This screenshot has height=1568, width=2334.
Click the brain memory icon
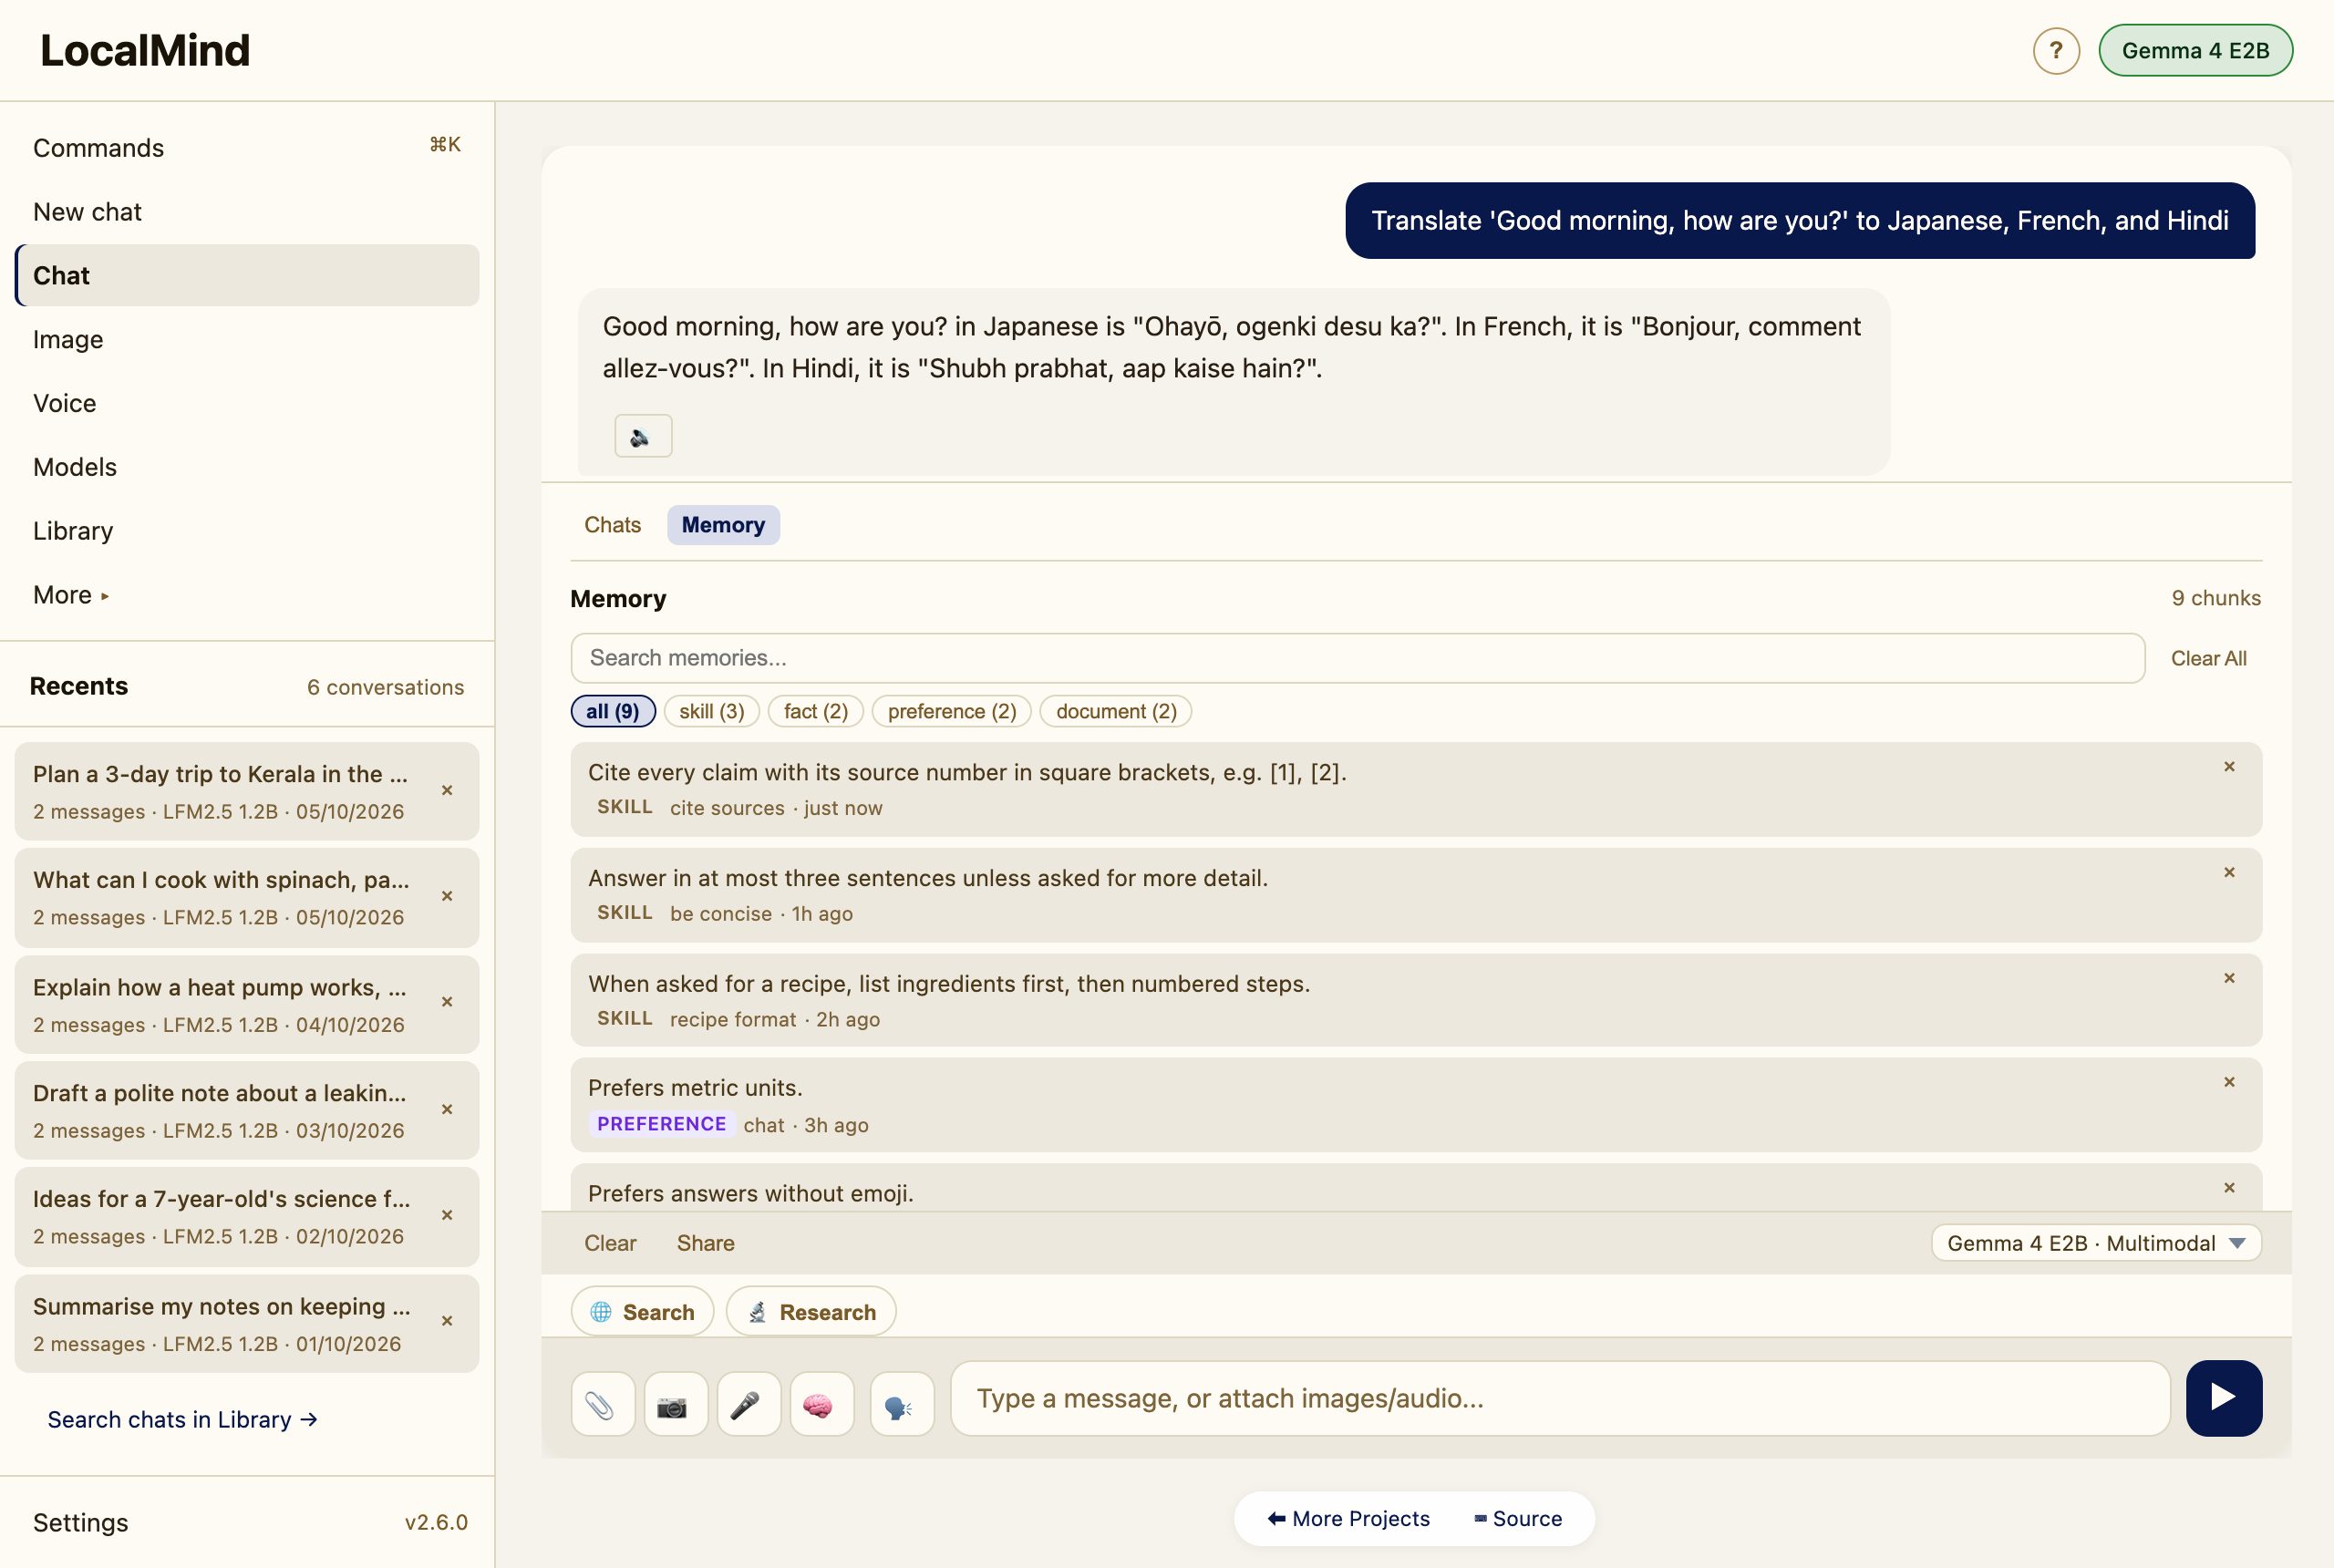(821, 1404)
